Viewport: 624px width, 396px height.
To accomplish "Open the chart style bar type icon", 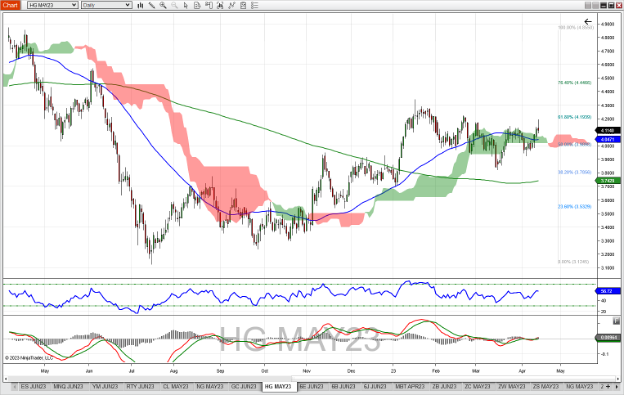I will 140,5.
